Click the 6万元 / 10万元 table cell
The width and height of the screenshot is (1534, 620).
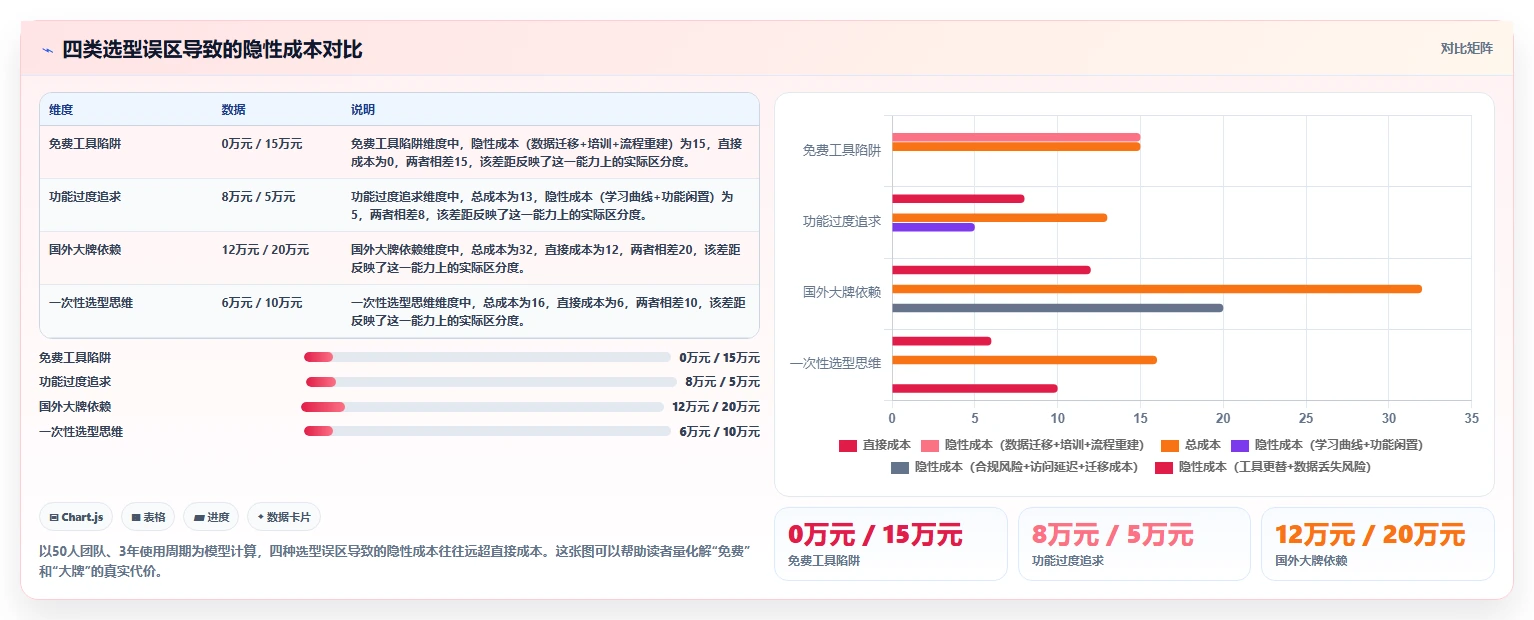point(262,303)
